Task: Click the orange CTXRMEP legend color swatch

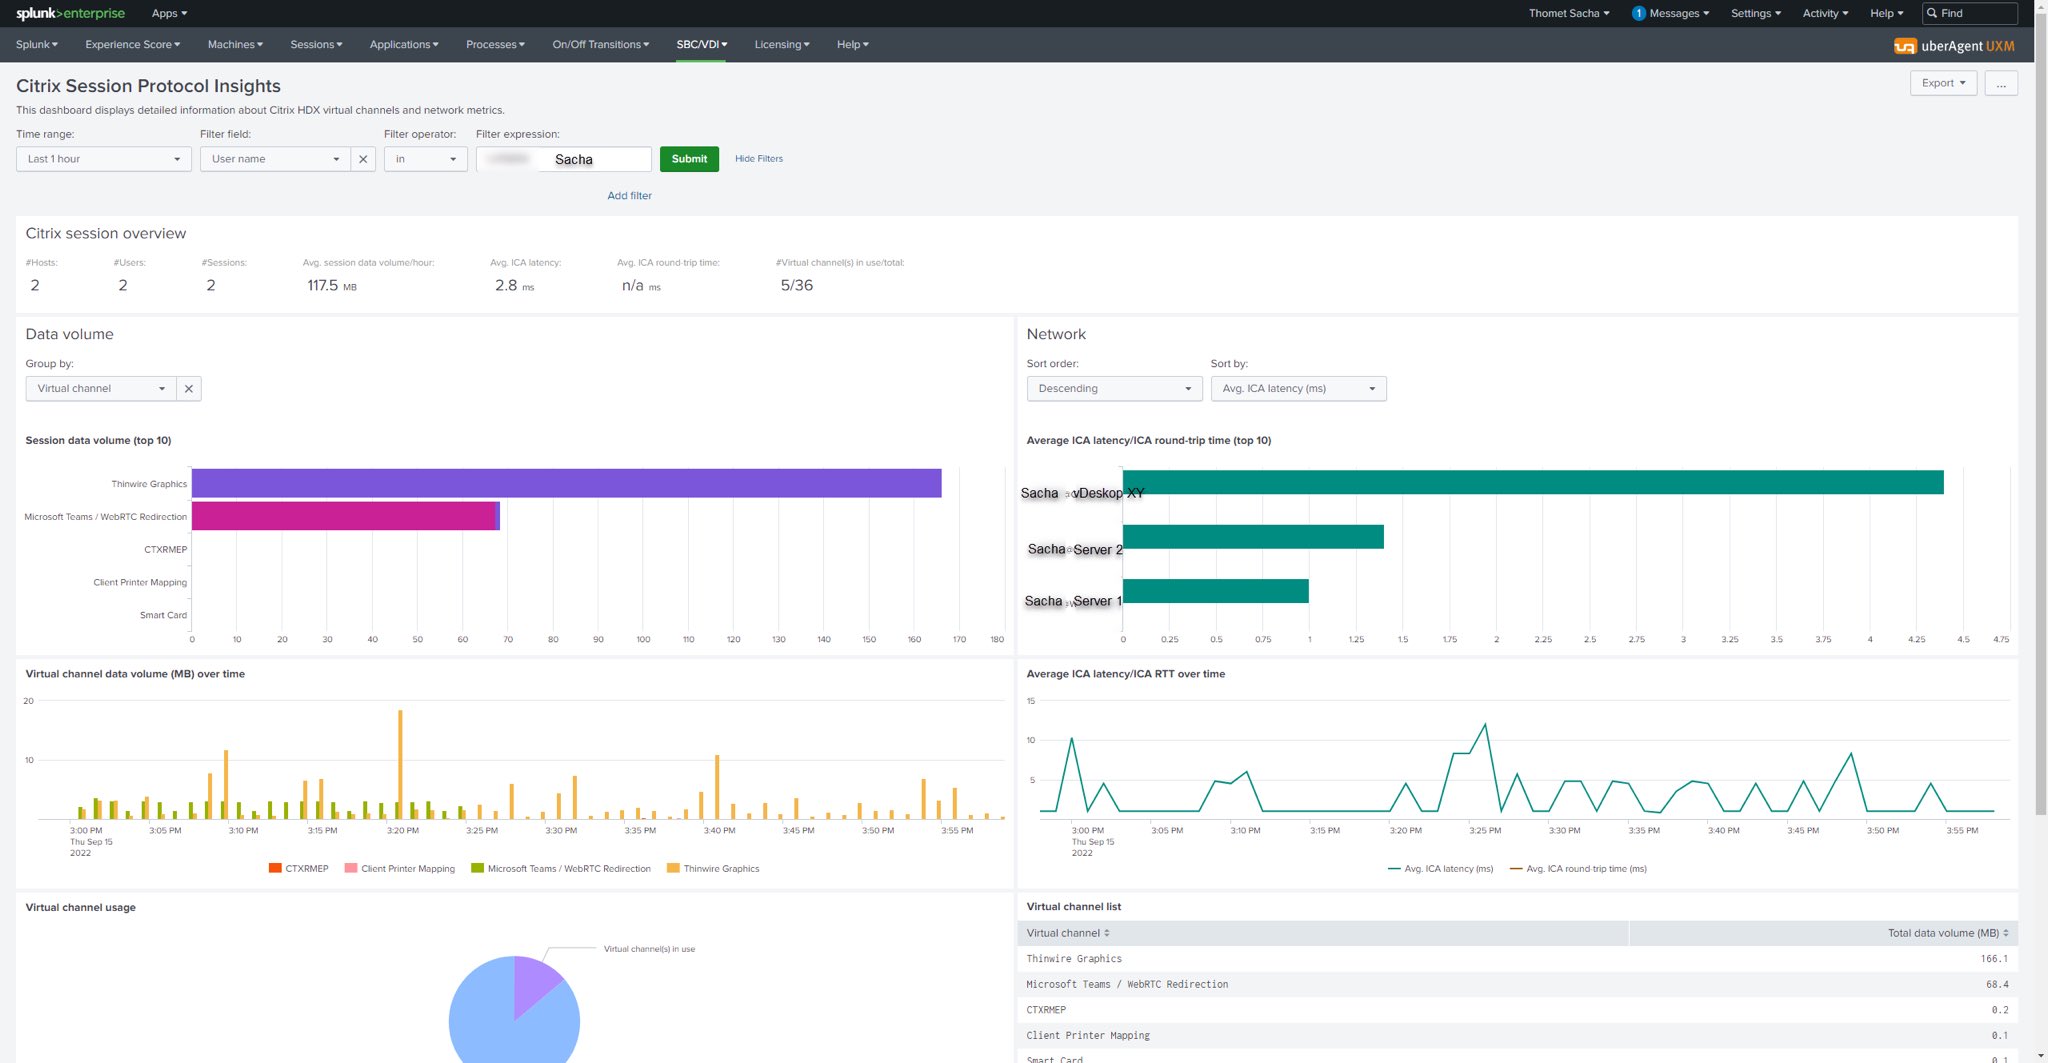Action: 274,868
